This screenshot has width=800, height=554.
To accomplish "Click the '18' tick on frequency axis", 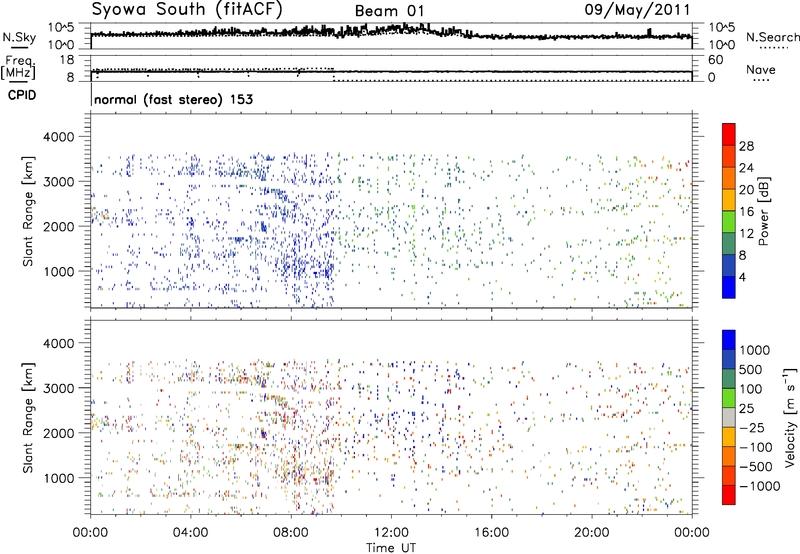I will click(67, 60).
